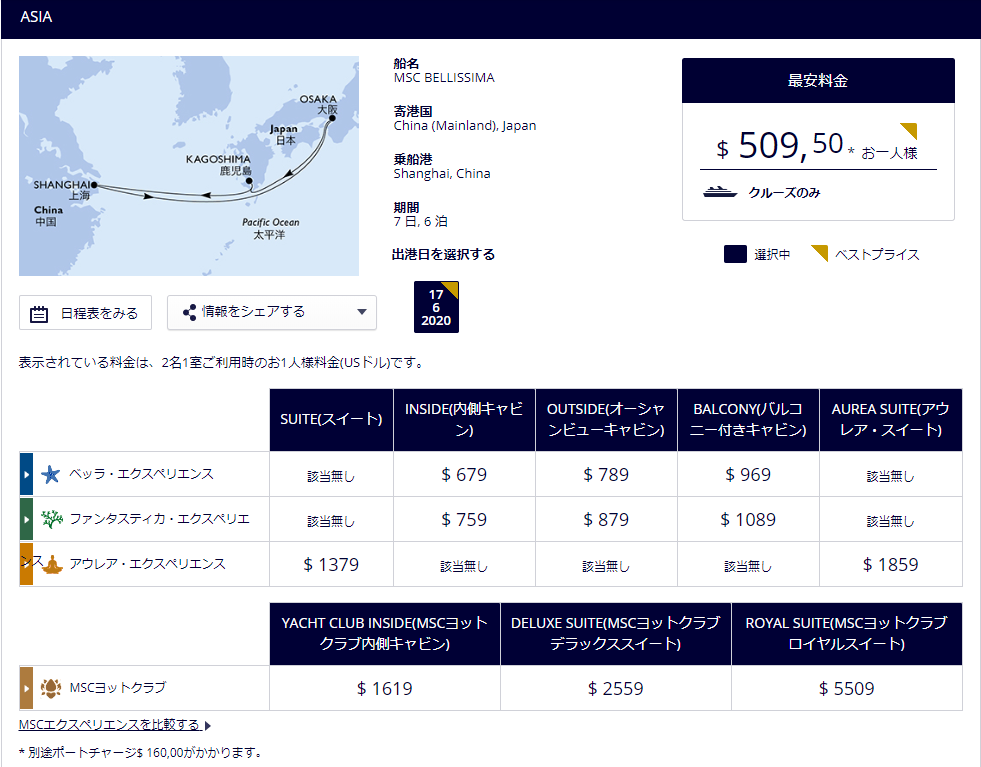981x767 pixels.
Task: Select the $ 1379 Aurea suite price
Action: coord(332,565)
